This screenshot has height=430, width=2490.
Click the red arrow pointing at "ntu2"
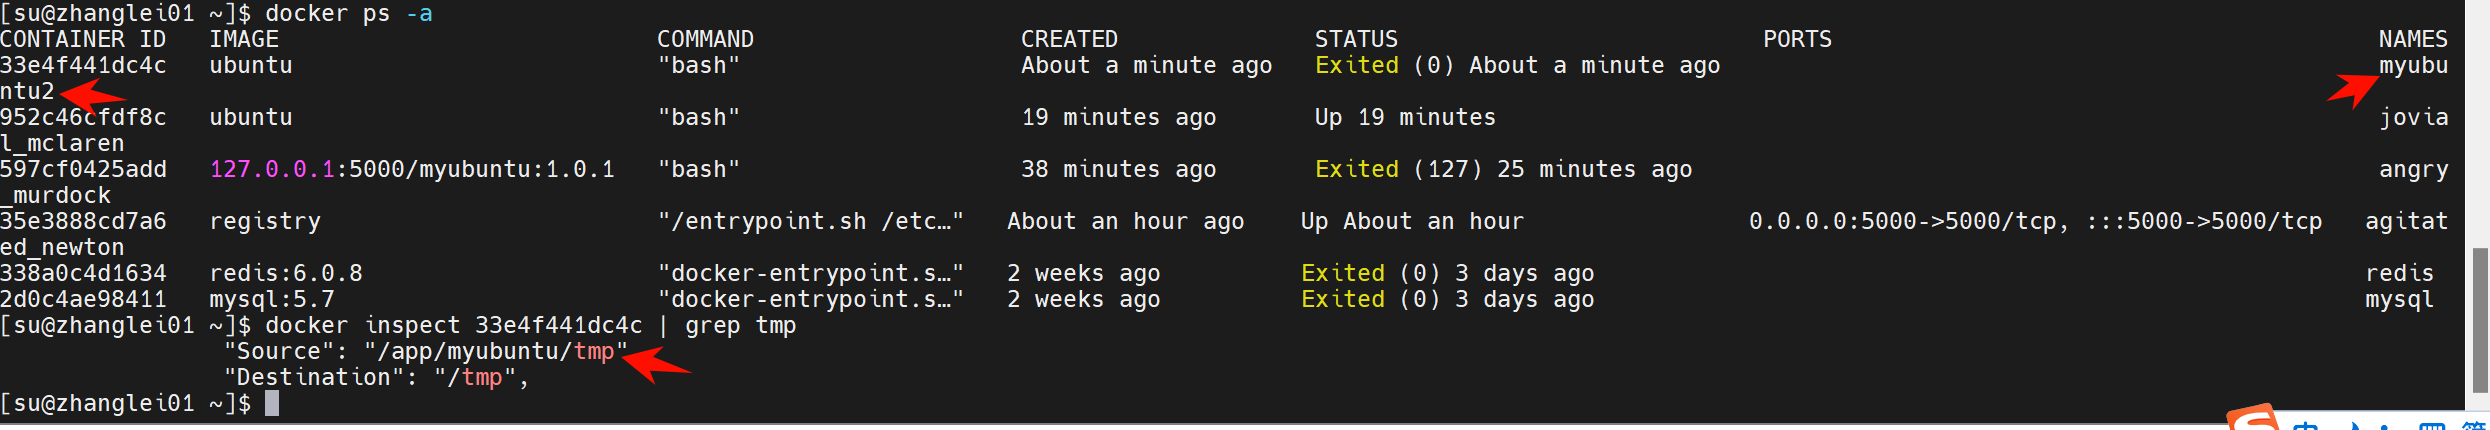pos(92,96)
